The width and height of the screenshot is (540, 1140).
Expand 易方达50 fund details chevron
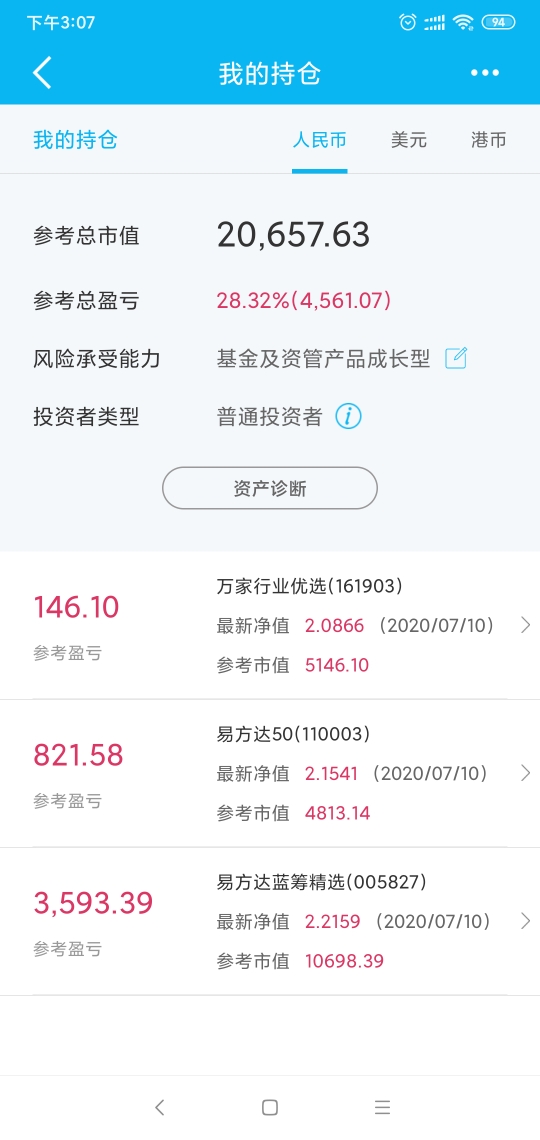click(525, 773)
